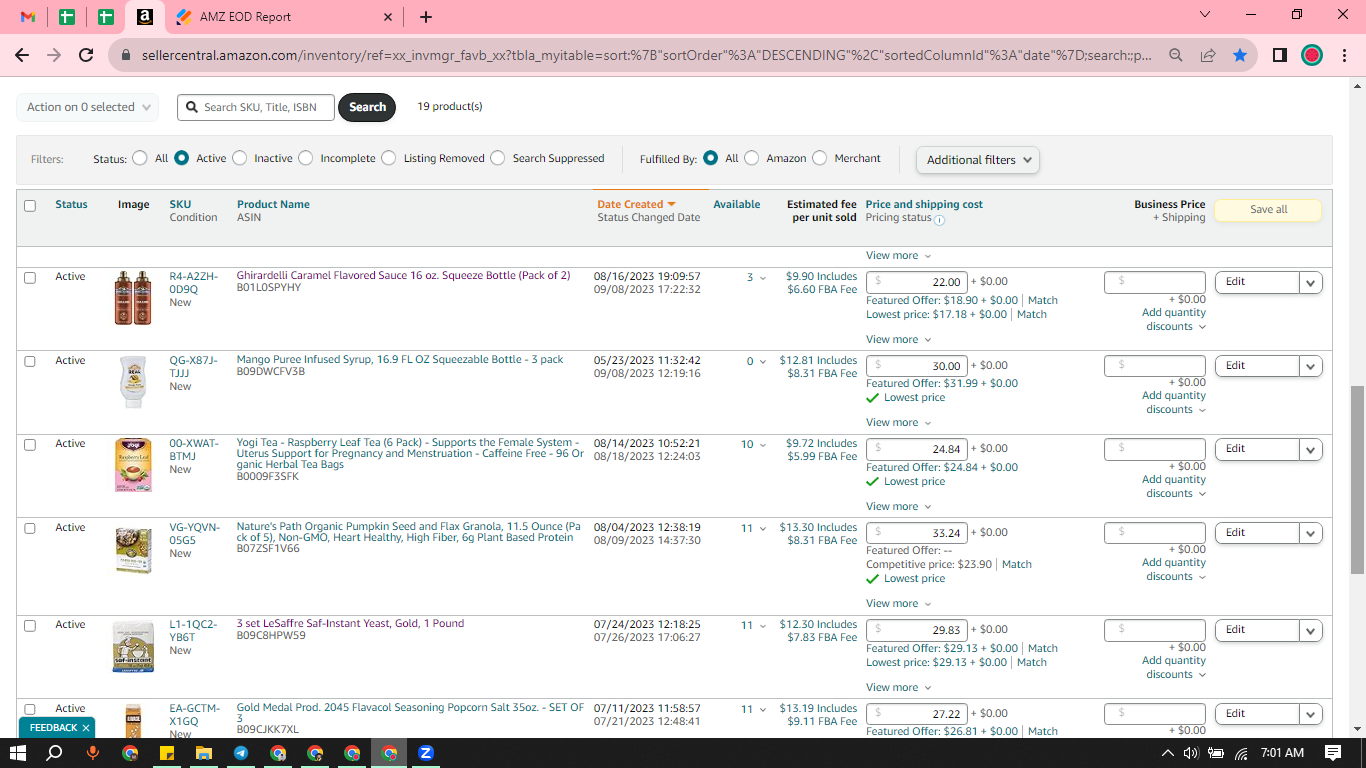Screen dimensions: 1366x768
Task: Share this page using the share icon
Action: click(x=1208, y=56)
